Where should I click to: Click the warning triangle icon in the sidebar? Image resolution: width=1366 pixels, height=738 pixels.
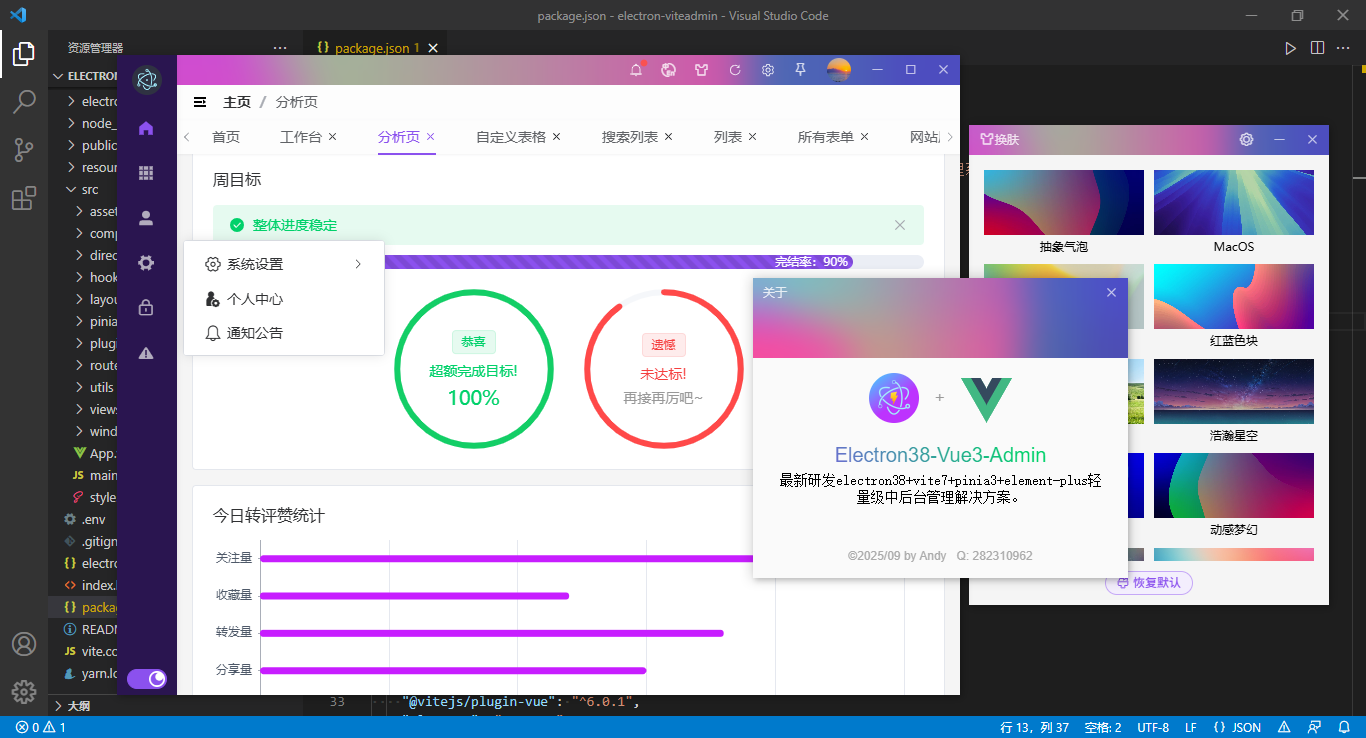click(146, 353)
